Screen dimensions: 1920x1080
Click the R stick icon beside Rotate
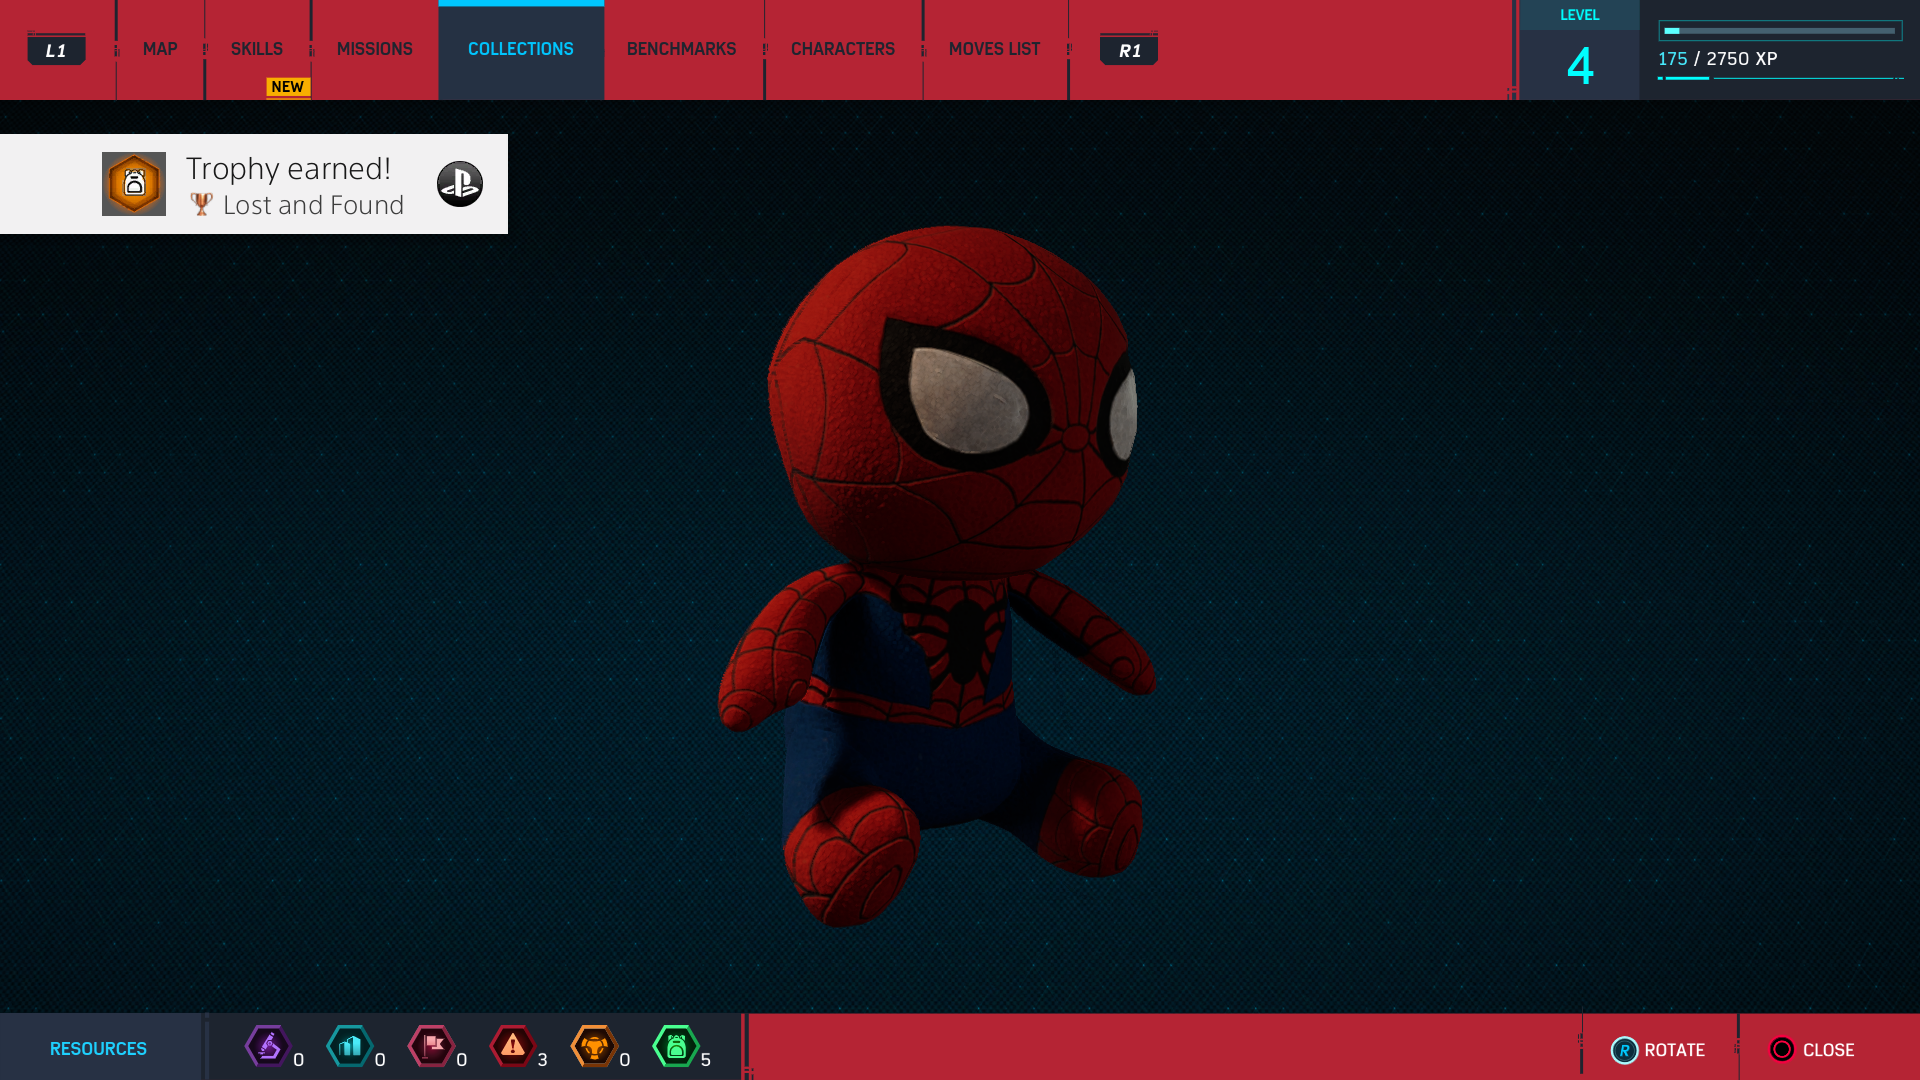pyautogui.click(x=1624, y=1050)
